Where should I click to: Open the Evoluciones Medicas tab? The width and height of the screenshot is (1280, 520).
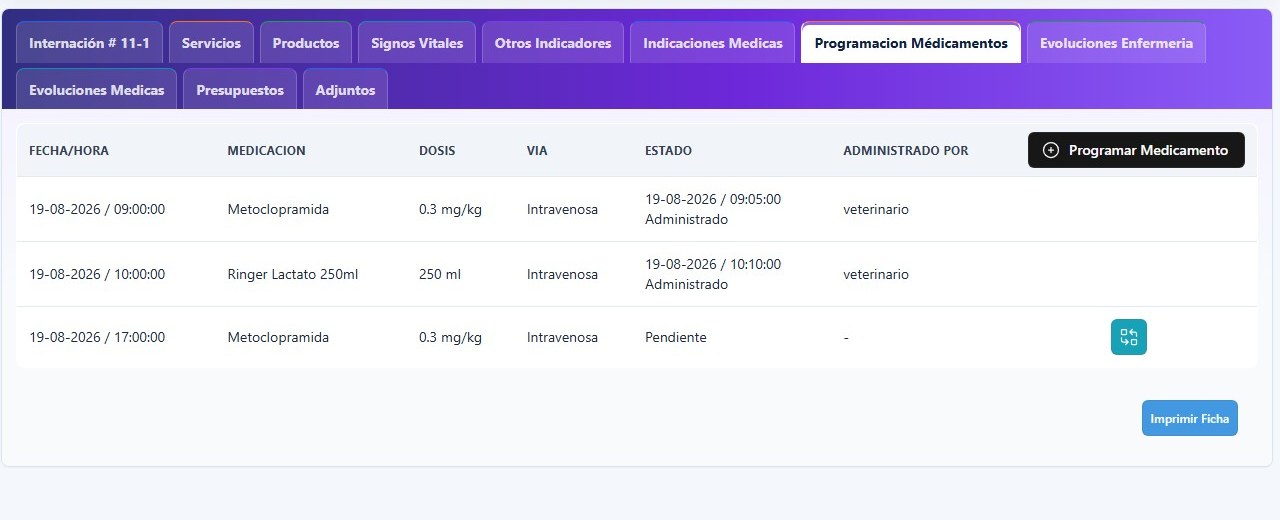[97, 89]
